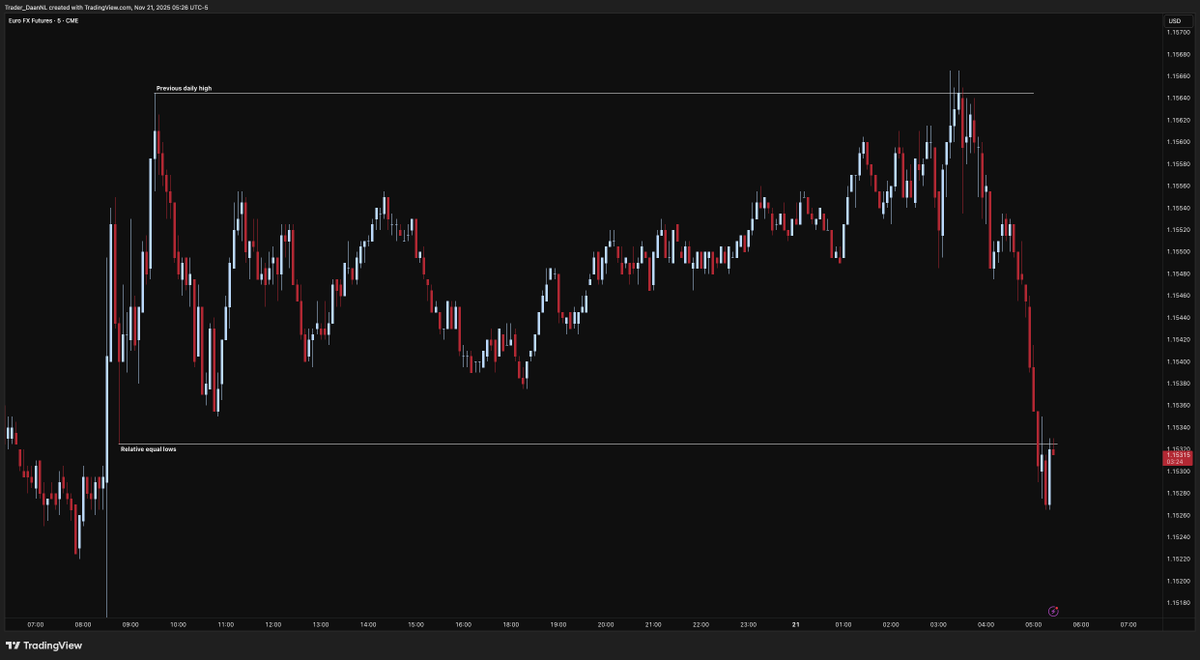The image size is (1200, 660).
Task: Select the 1.15380 price axis label
Action: 1178,384
